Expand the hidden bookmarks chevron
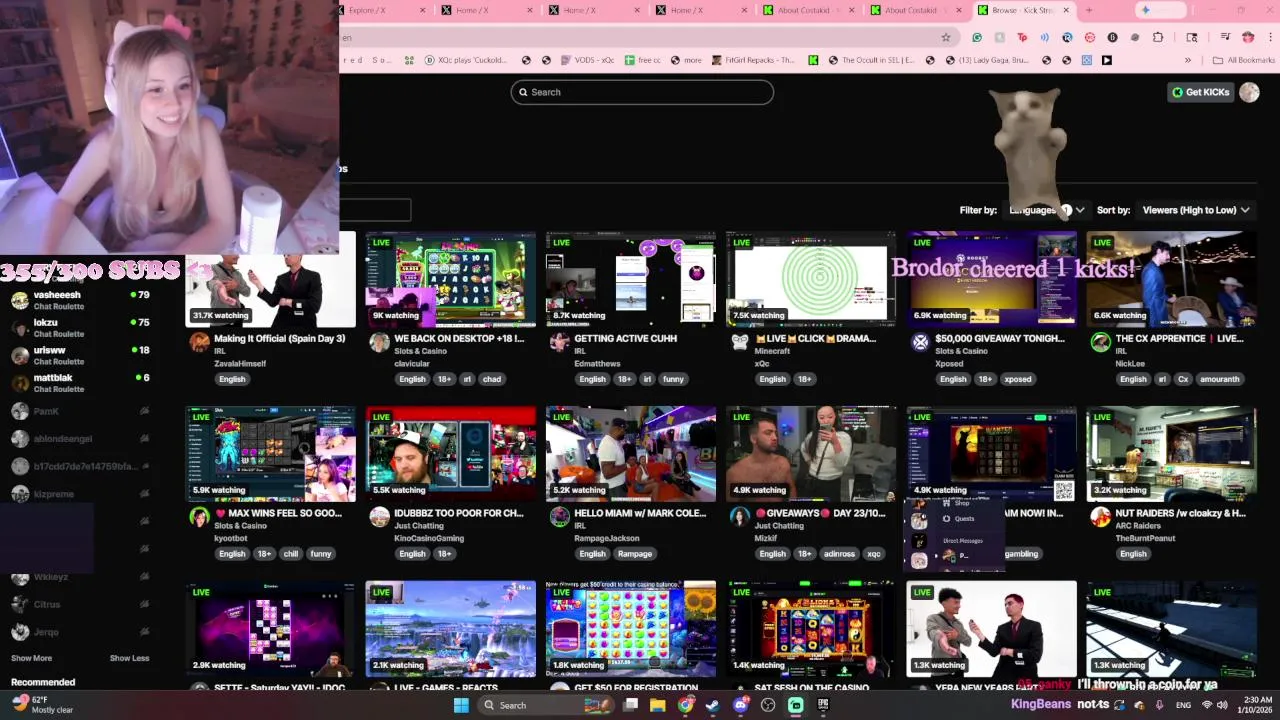The height and width of the screenshot is (720, 1280). tap(1188, 60)
